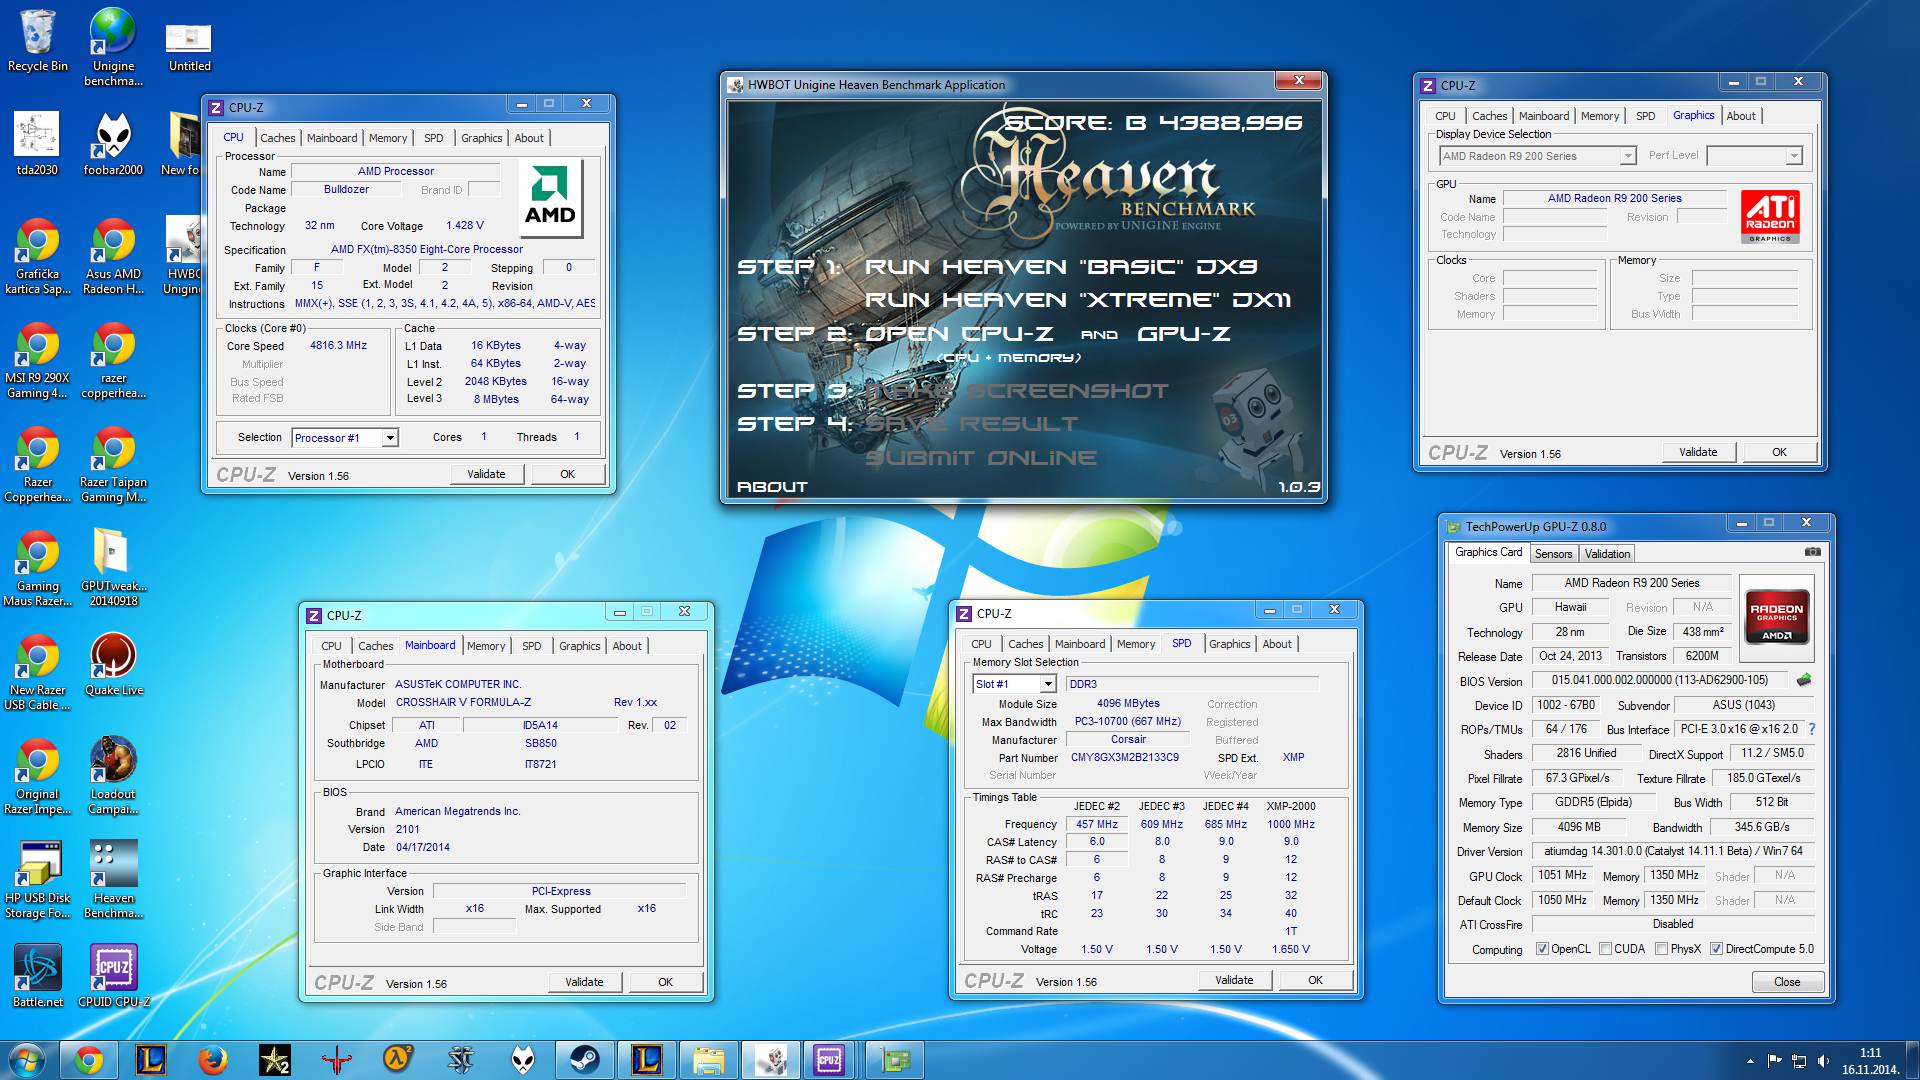The height and width of the screenshot is (1080, 1920).
Task: Select Graphics tab in SPD CPU-Z window
Action: pos(1229,644)
